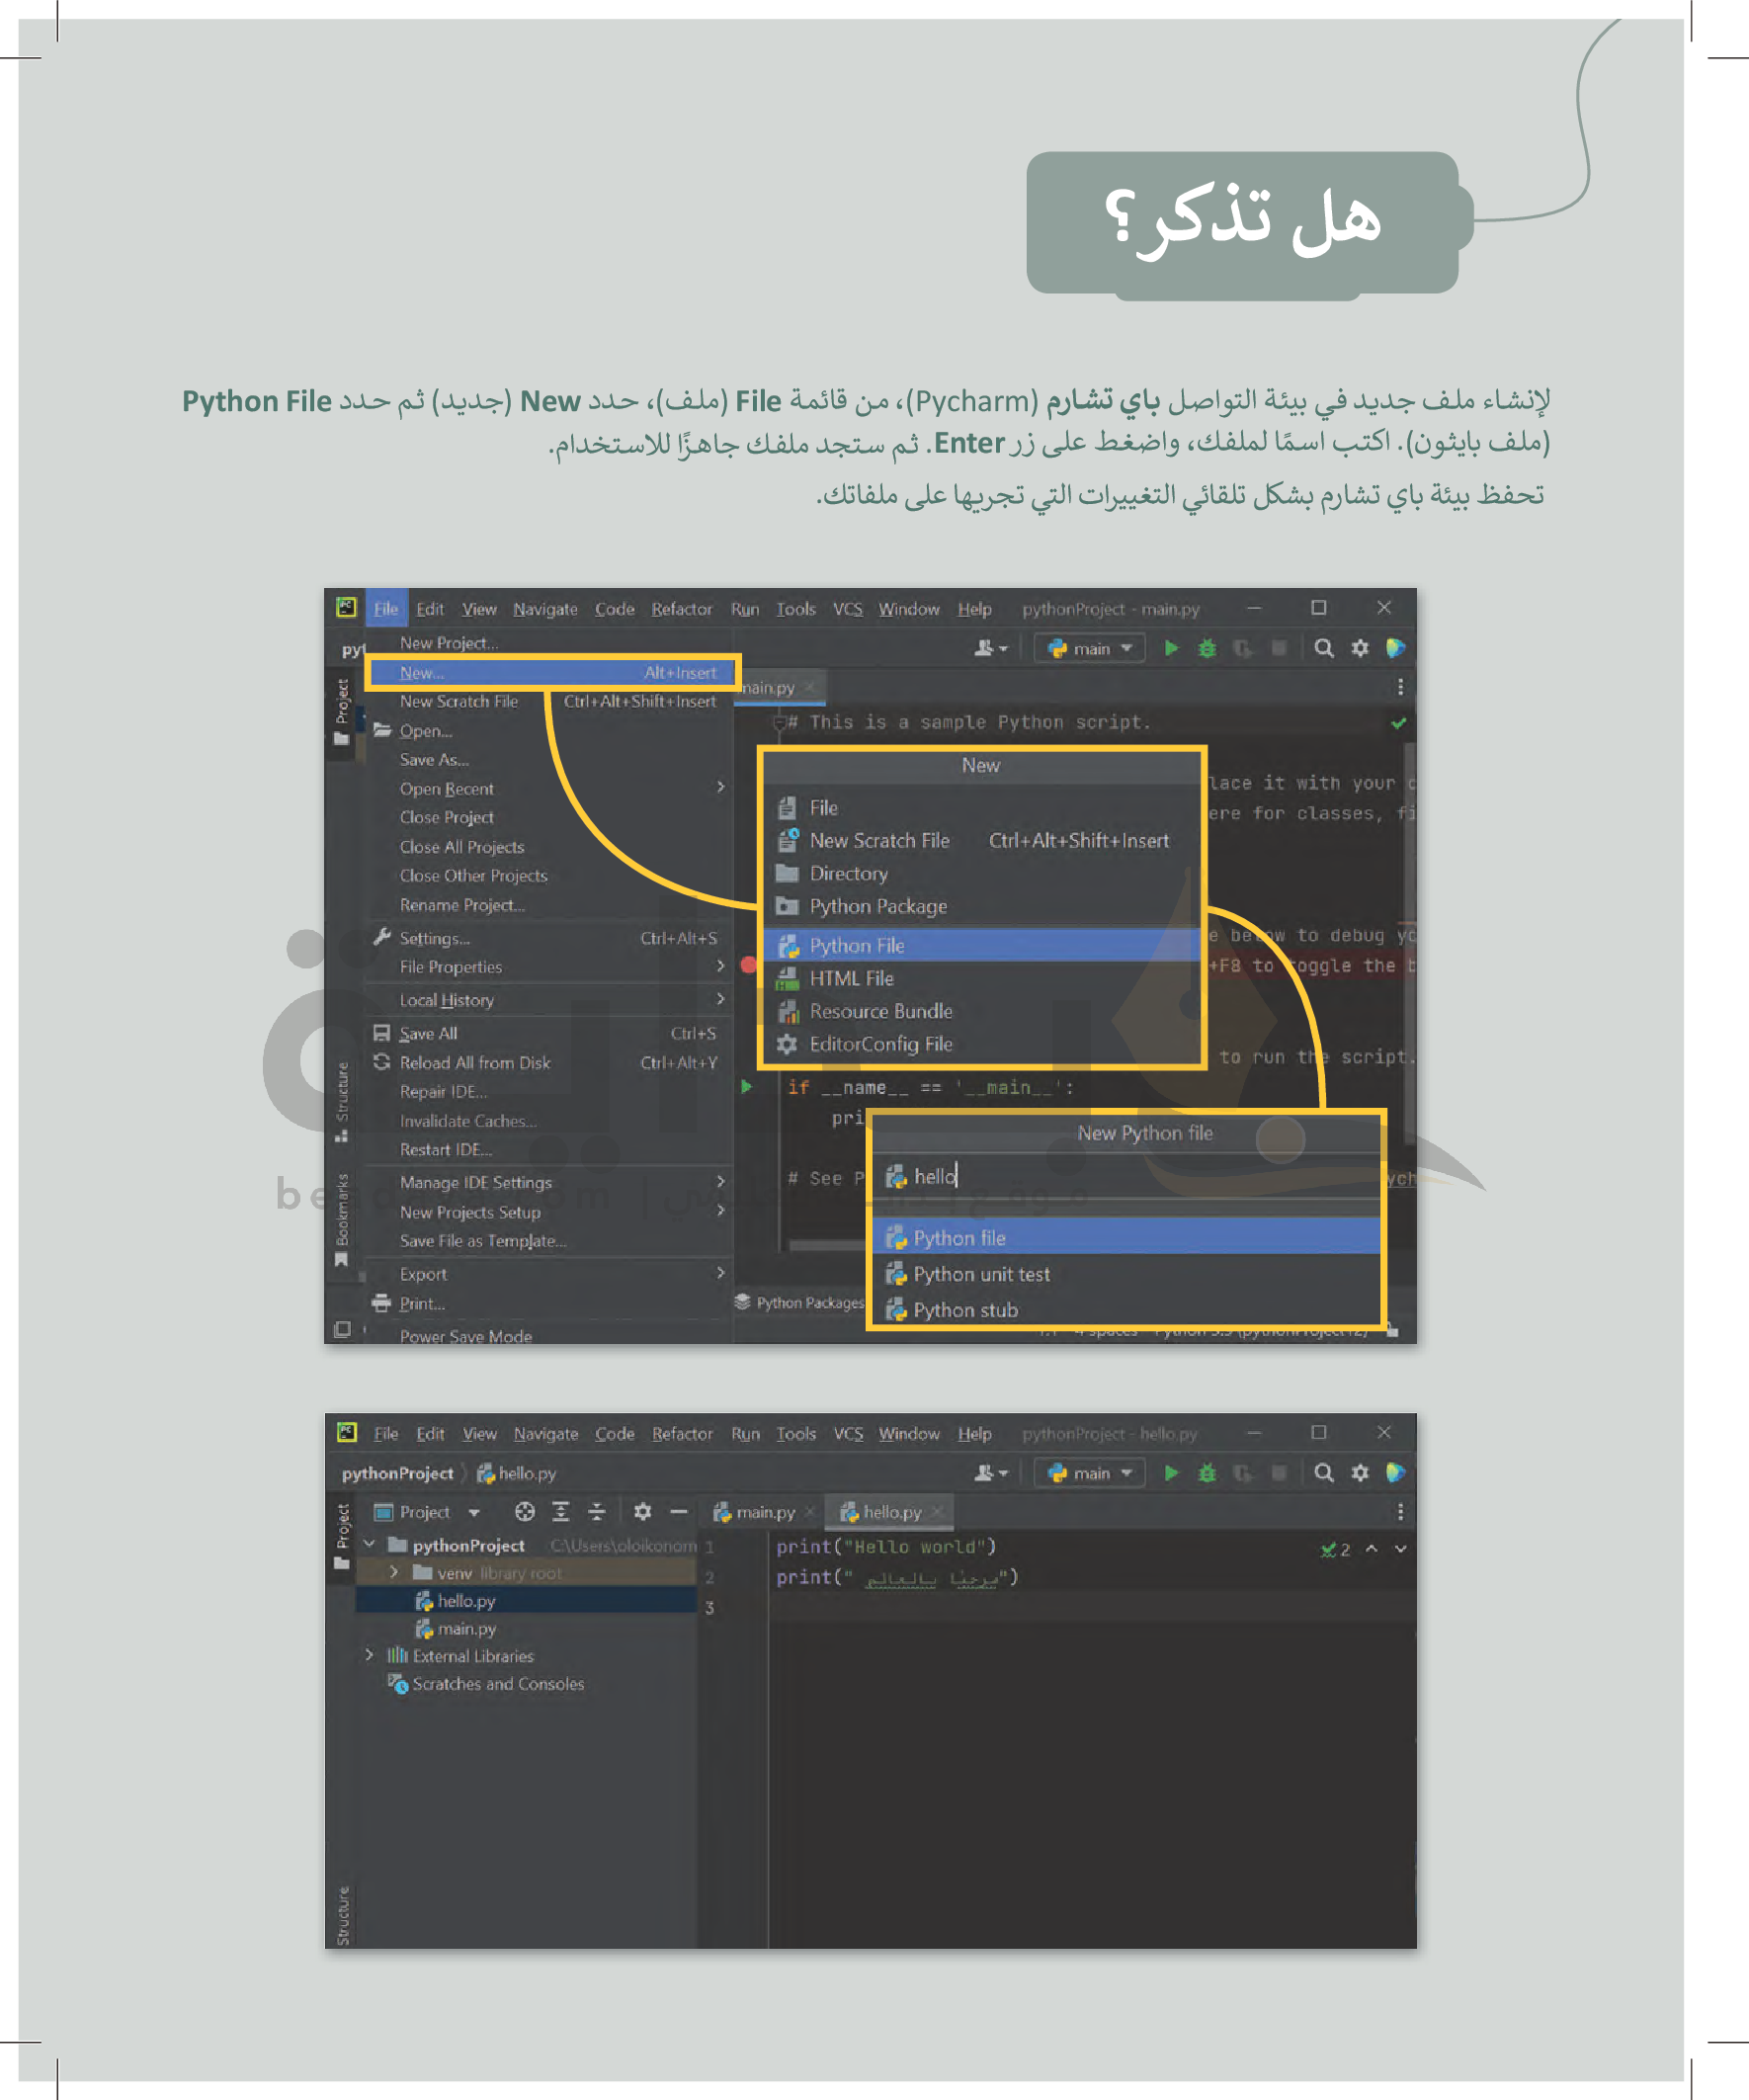Viewport: 1749px width, 2100px height.
Task: Choose Python File in the New popup
Action: 856,945
